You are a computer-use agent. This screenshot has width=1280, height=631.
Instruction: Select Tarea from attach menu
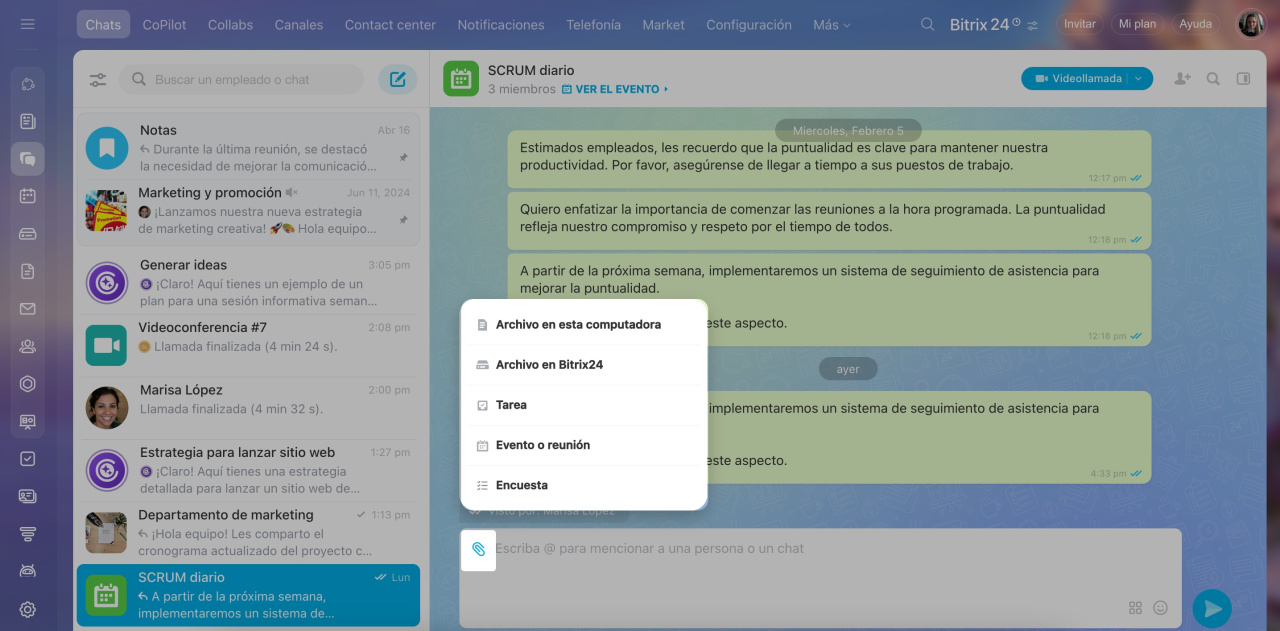[584, 405]
